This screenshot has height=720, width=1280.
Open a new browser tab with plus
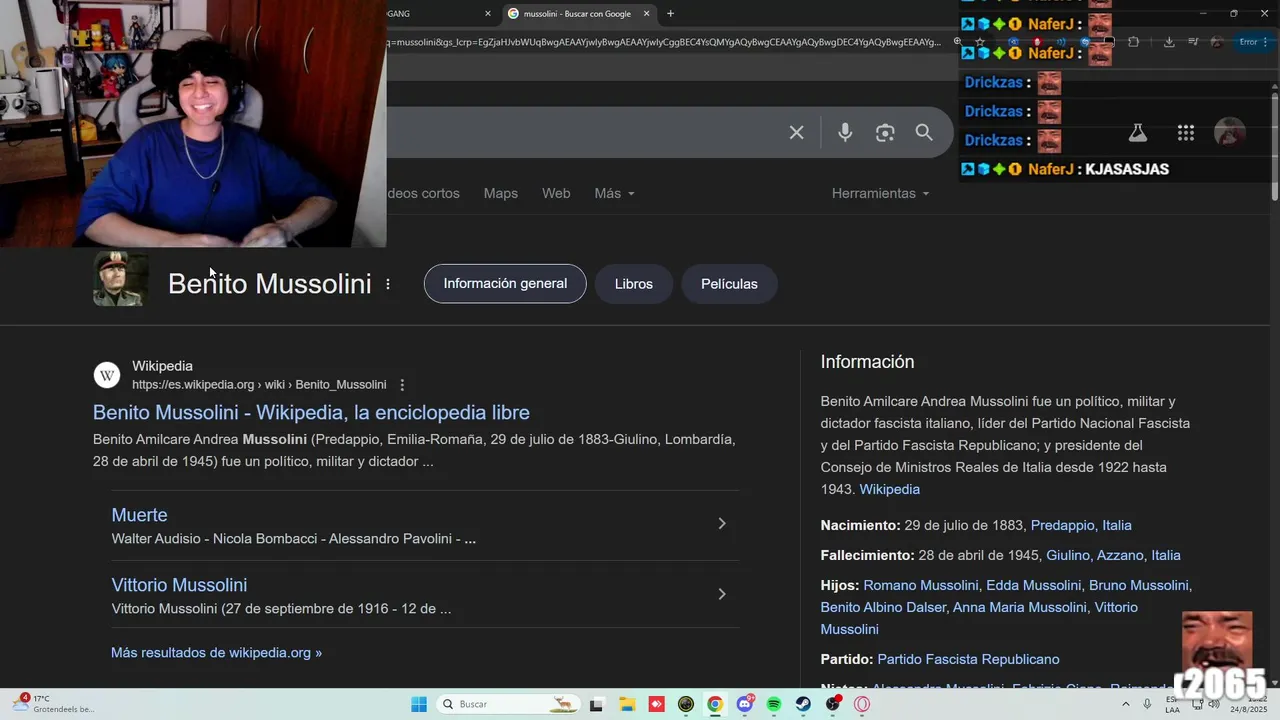point(670,13)
